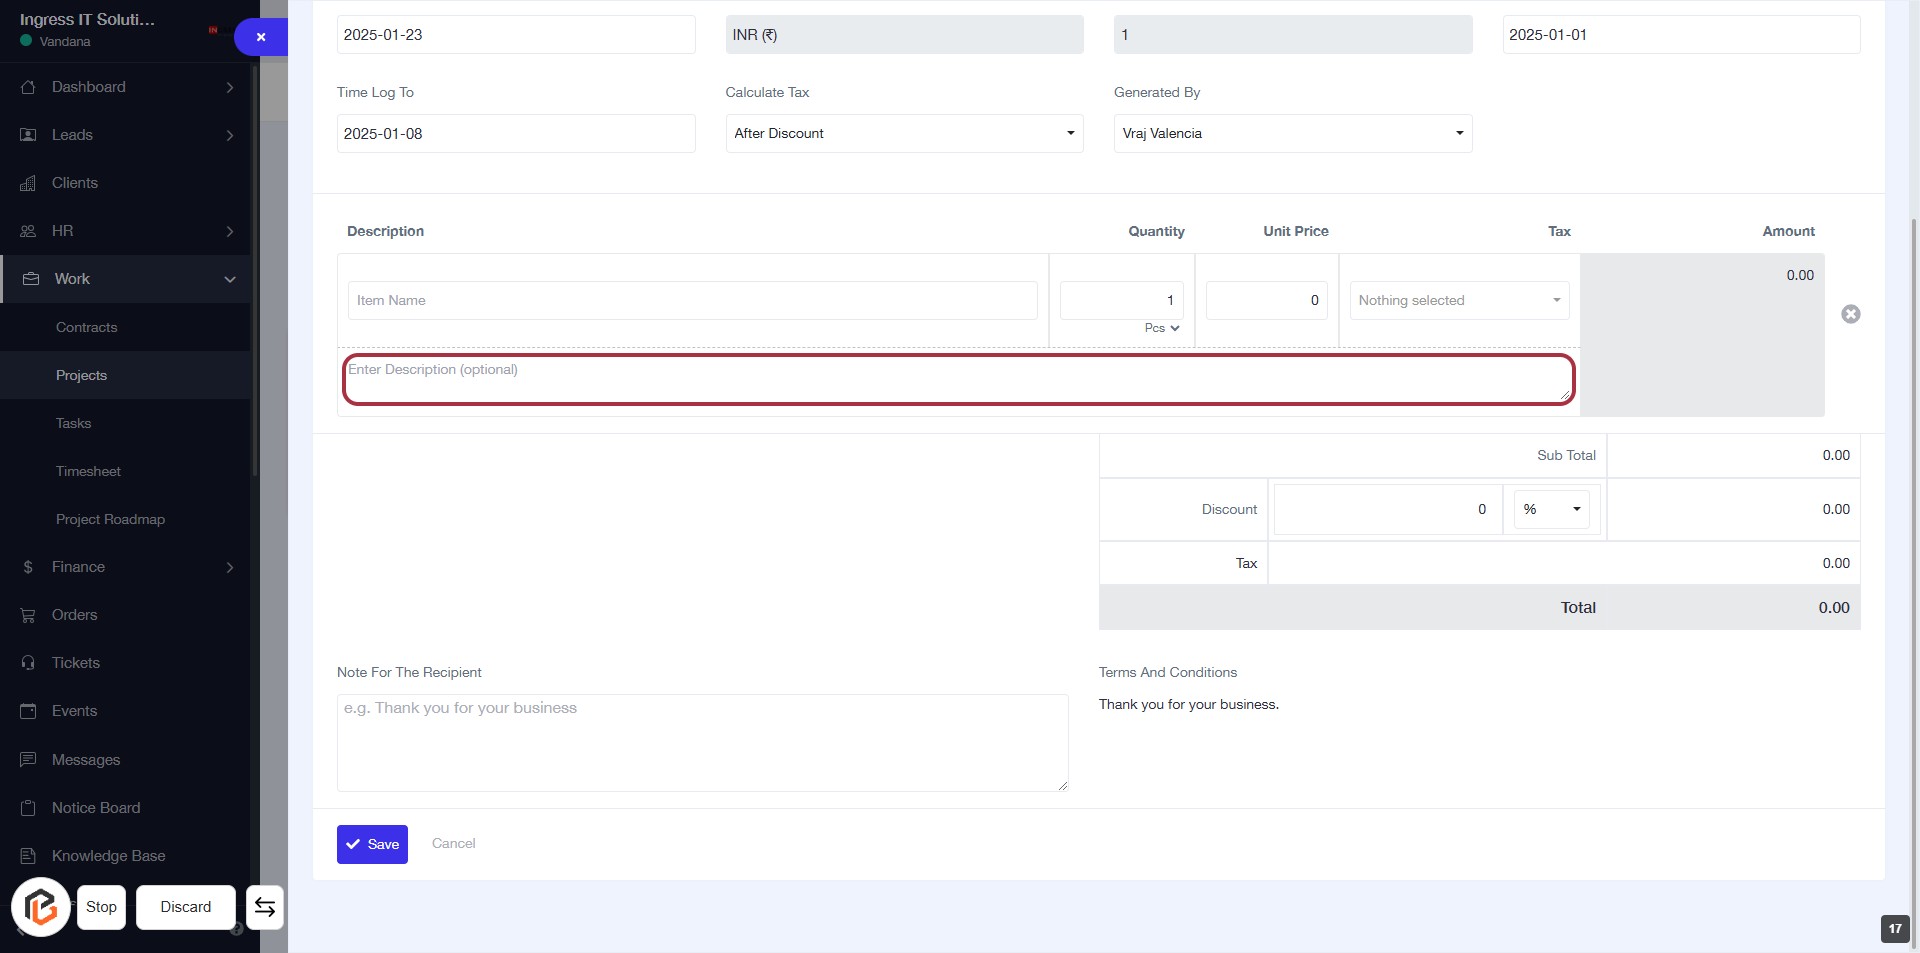Screen dimensions: 1920x953
Task: Click the Item Name input field
Action: tap(692, 300)
